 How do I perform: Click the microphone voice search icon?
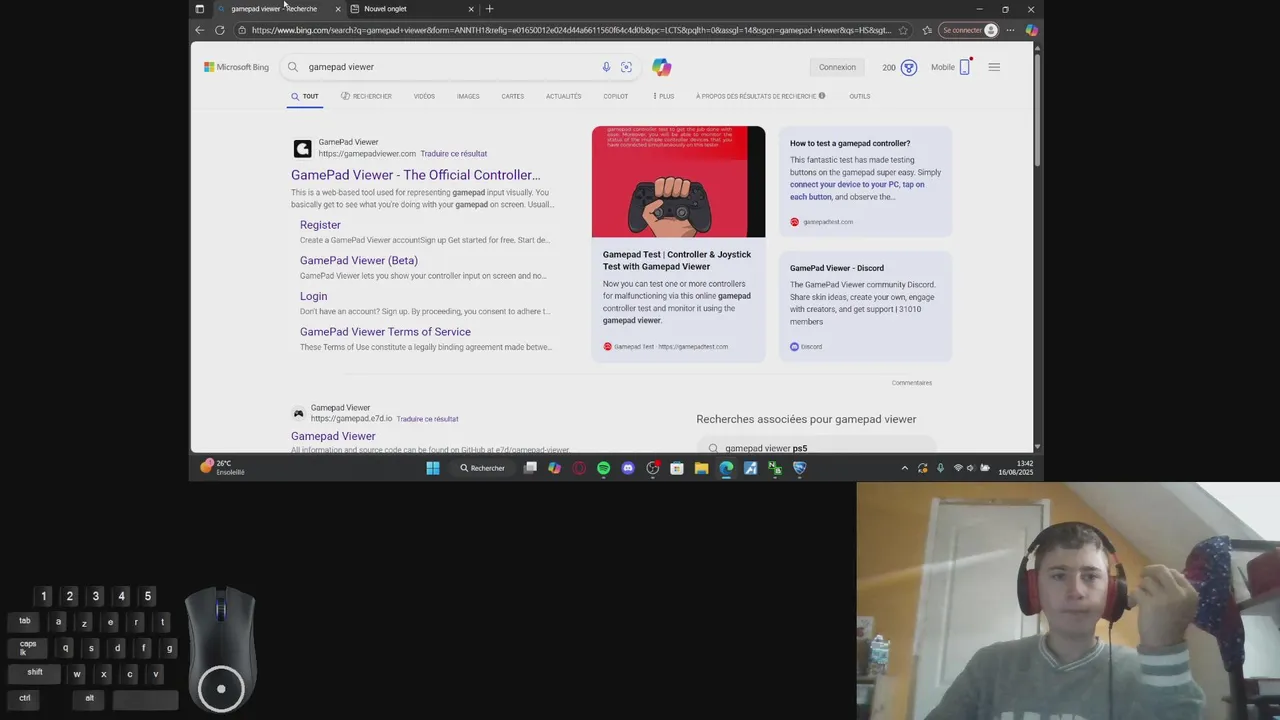[x=606, y=67]
